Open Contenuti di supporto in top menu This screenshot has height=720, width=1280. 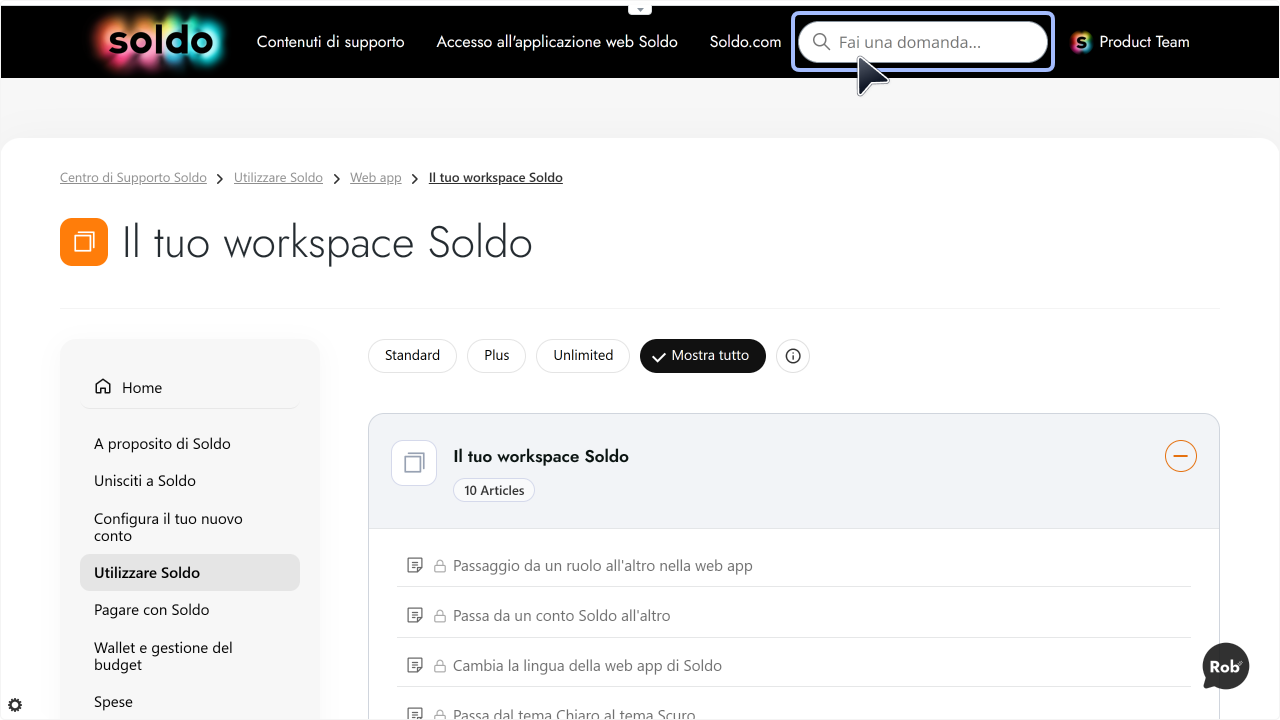pos(331,42)
